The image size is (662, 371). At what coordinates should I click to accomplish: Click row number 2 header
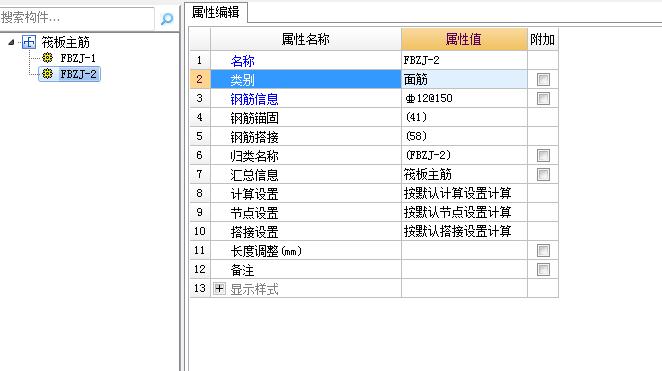200,79
